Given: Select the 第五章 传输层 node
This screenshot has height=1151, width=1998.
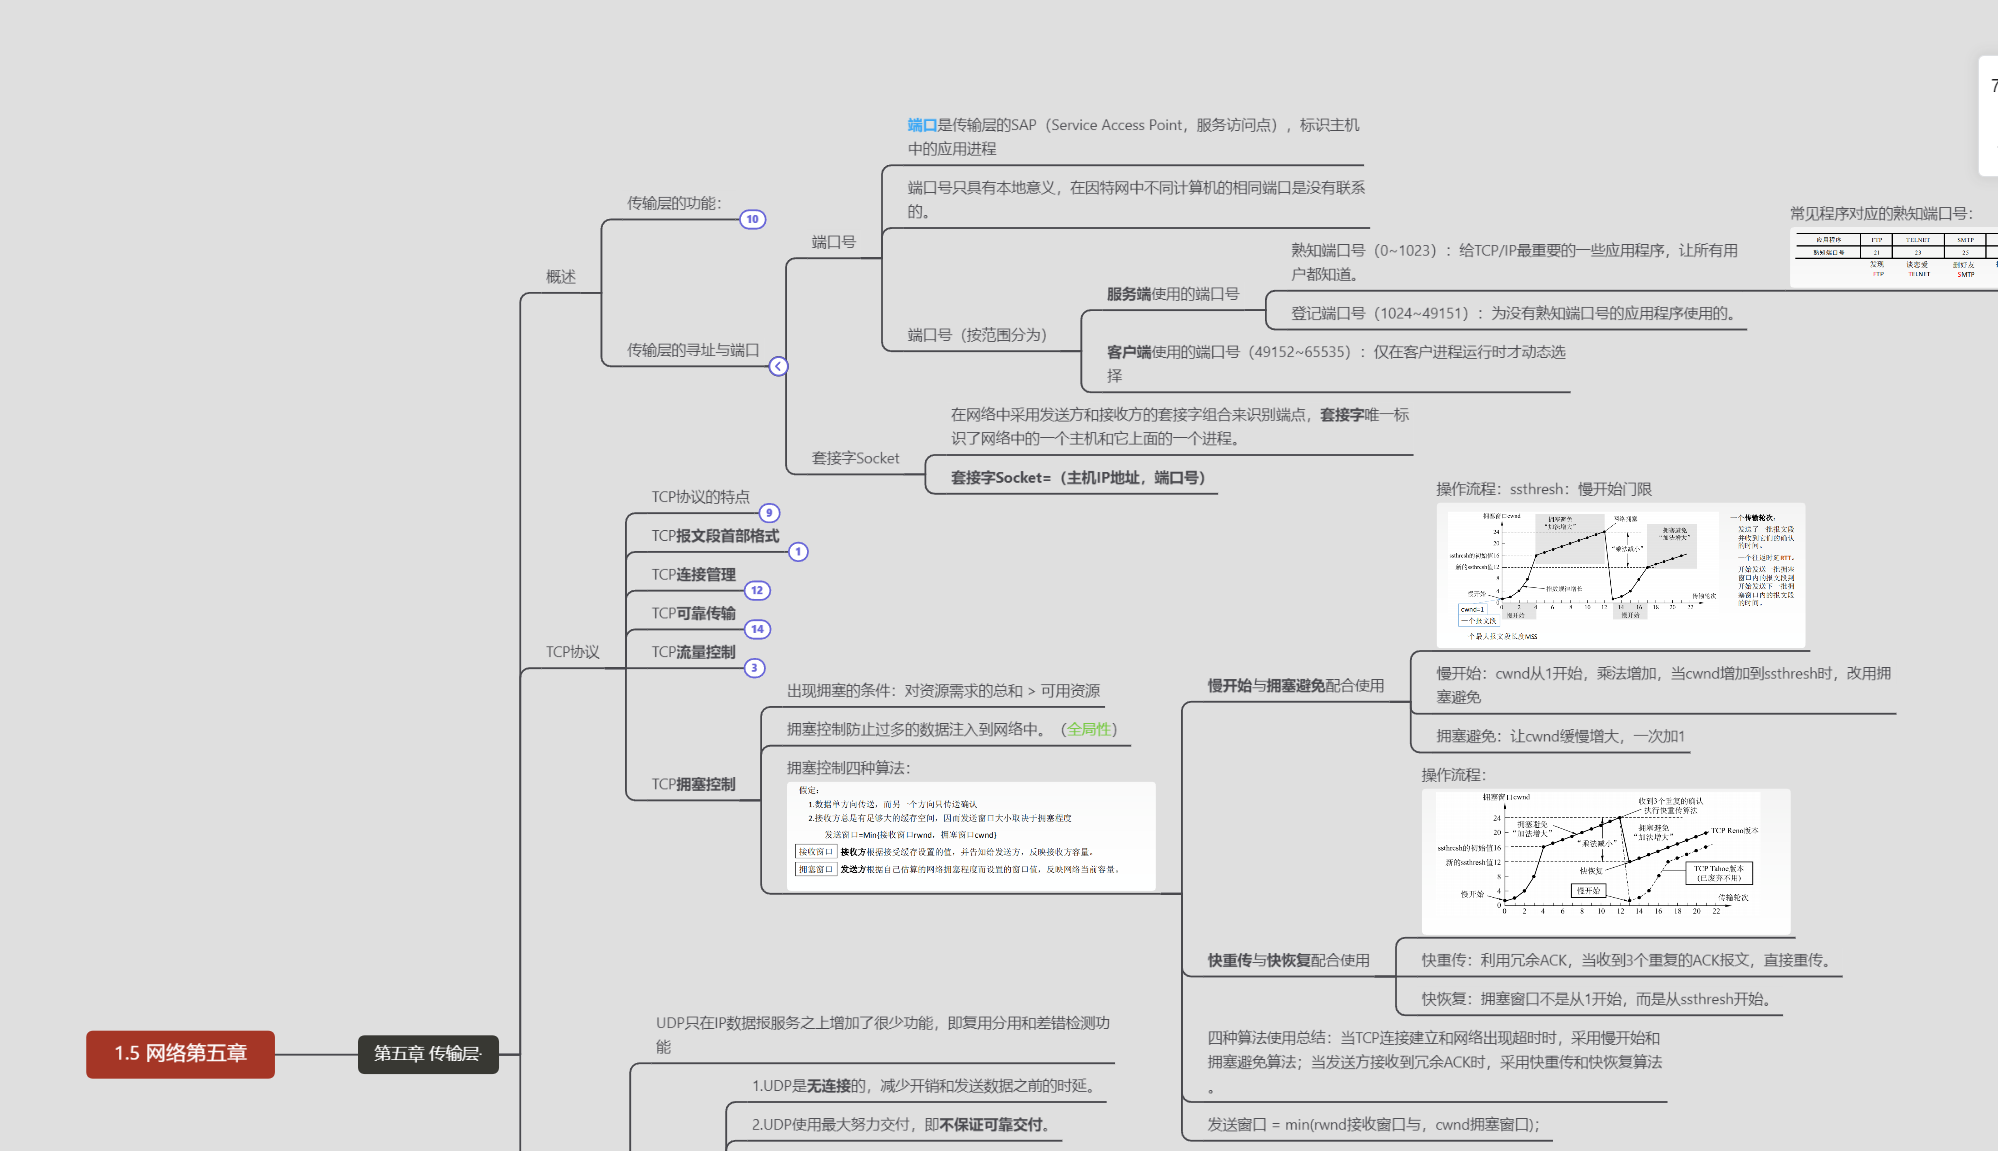Looking at the screenshot, I should (428, 1054).
